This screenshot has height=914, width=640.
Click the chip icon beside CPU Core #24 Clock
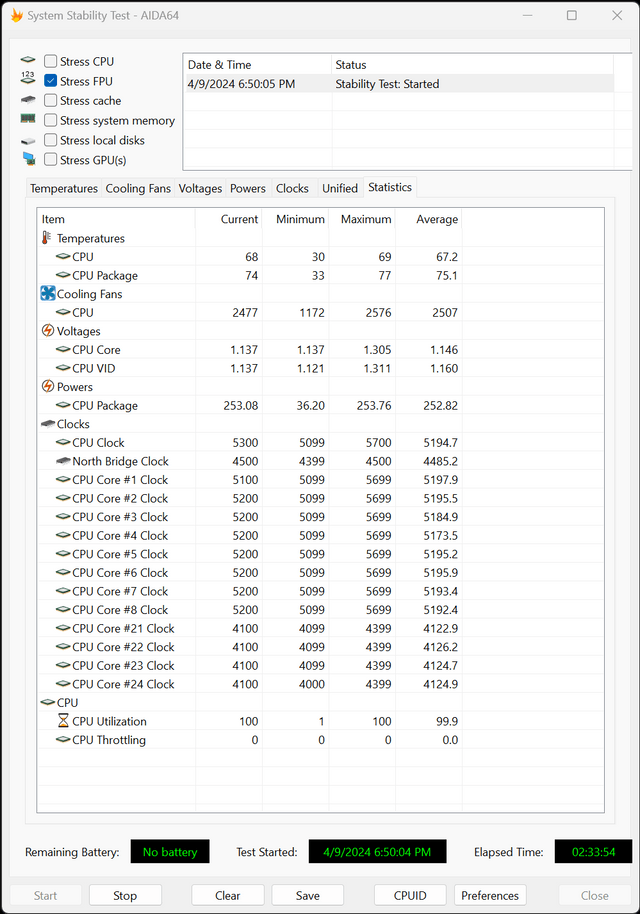63,683
